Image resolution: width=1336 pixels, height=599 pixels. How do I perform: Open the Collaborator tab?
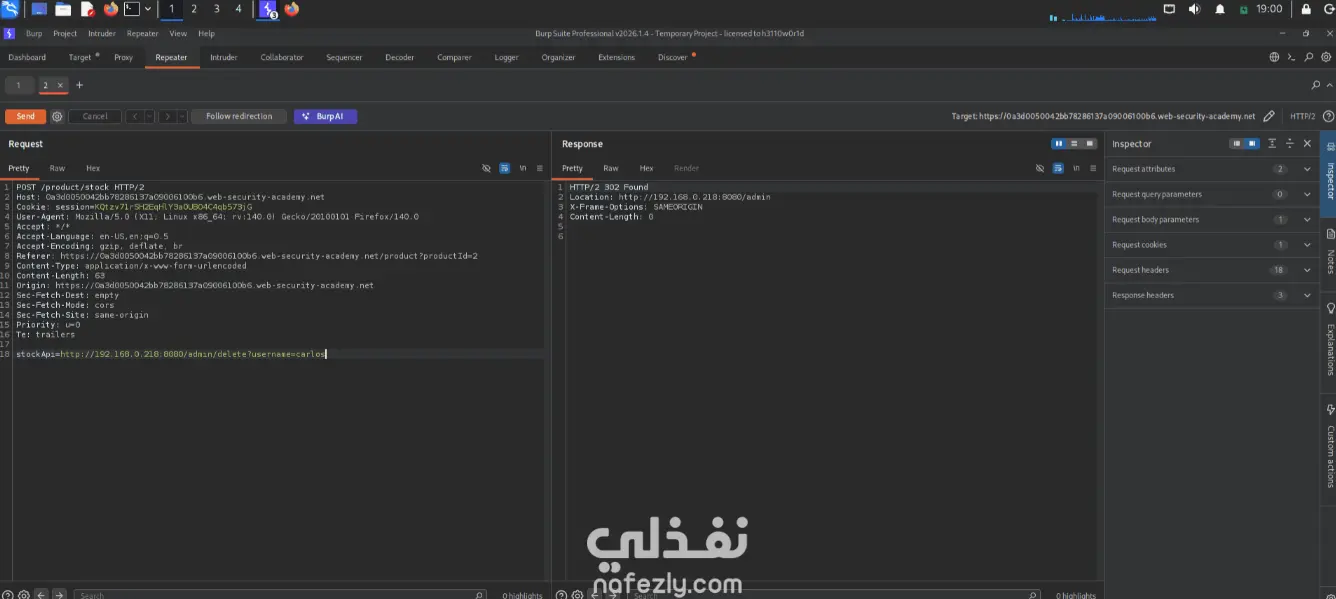point(282,57)
